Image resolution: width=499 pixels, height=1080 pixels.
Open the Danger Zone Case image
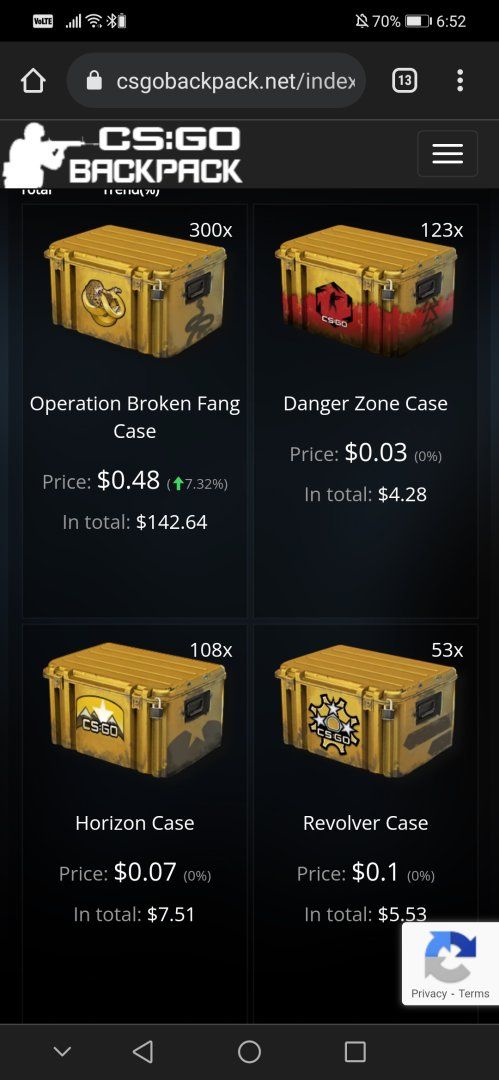366,291
